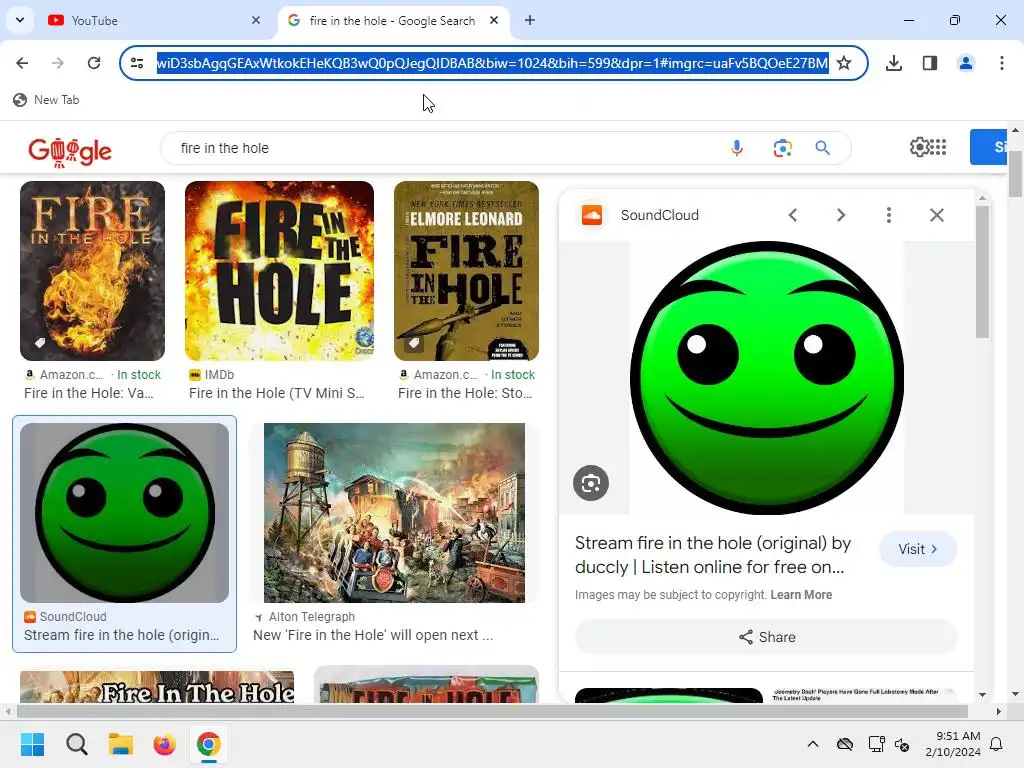Open Amazon Fire in the Hole flame cover thumbnail
Viewport: 1024px width, 768px height.
[92, 270]
